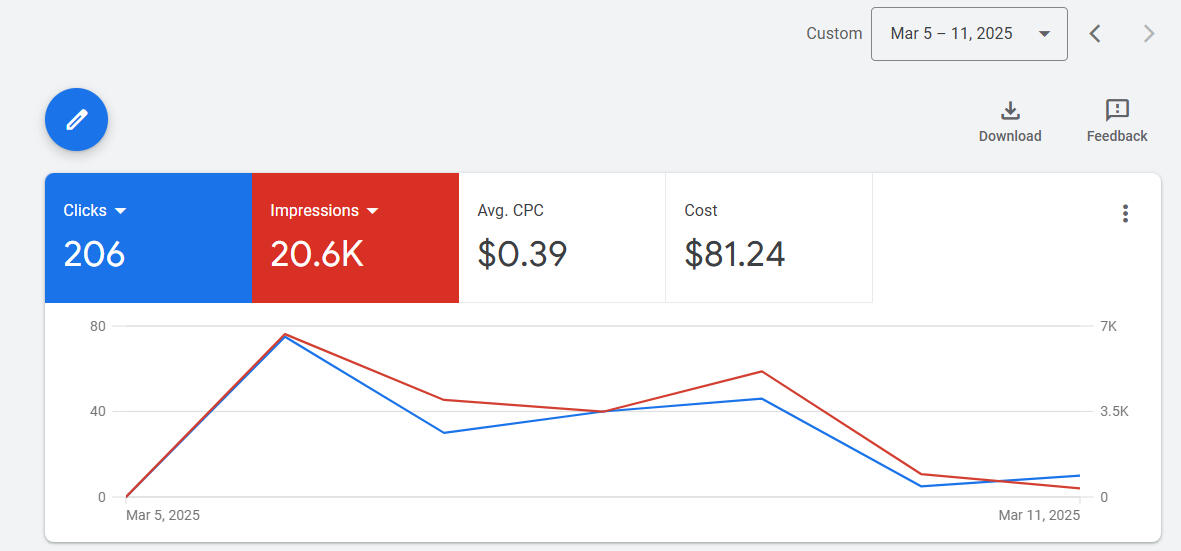
Task: Click the Feedback text label
Action: tap(1117, 136)
